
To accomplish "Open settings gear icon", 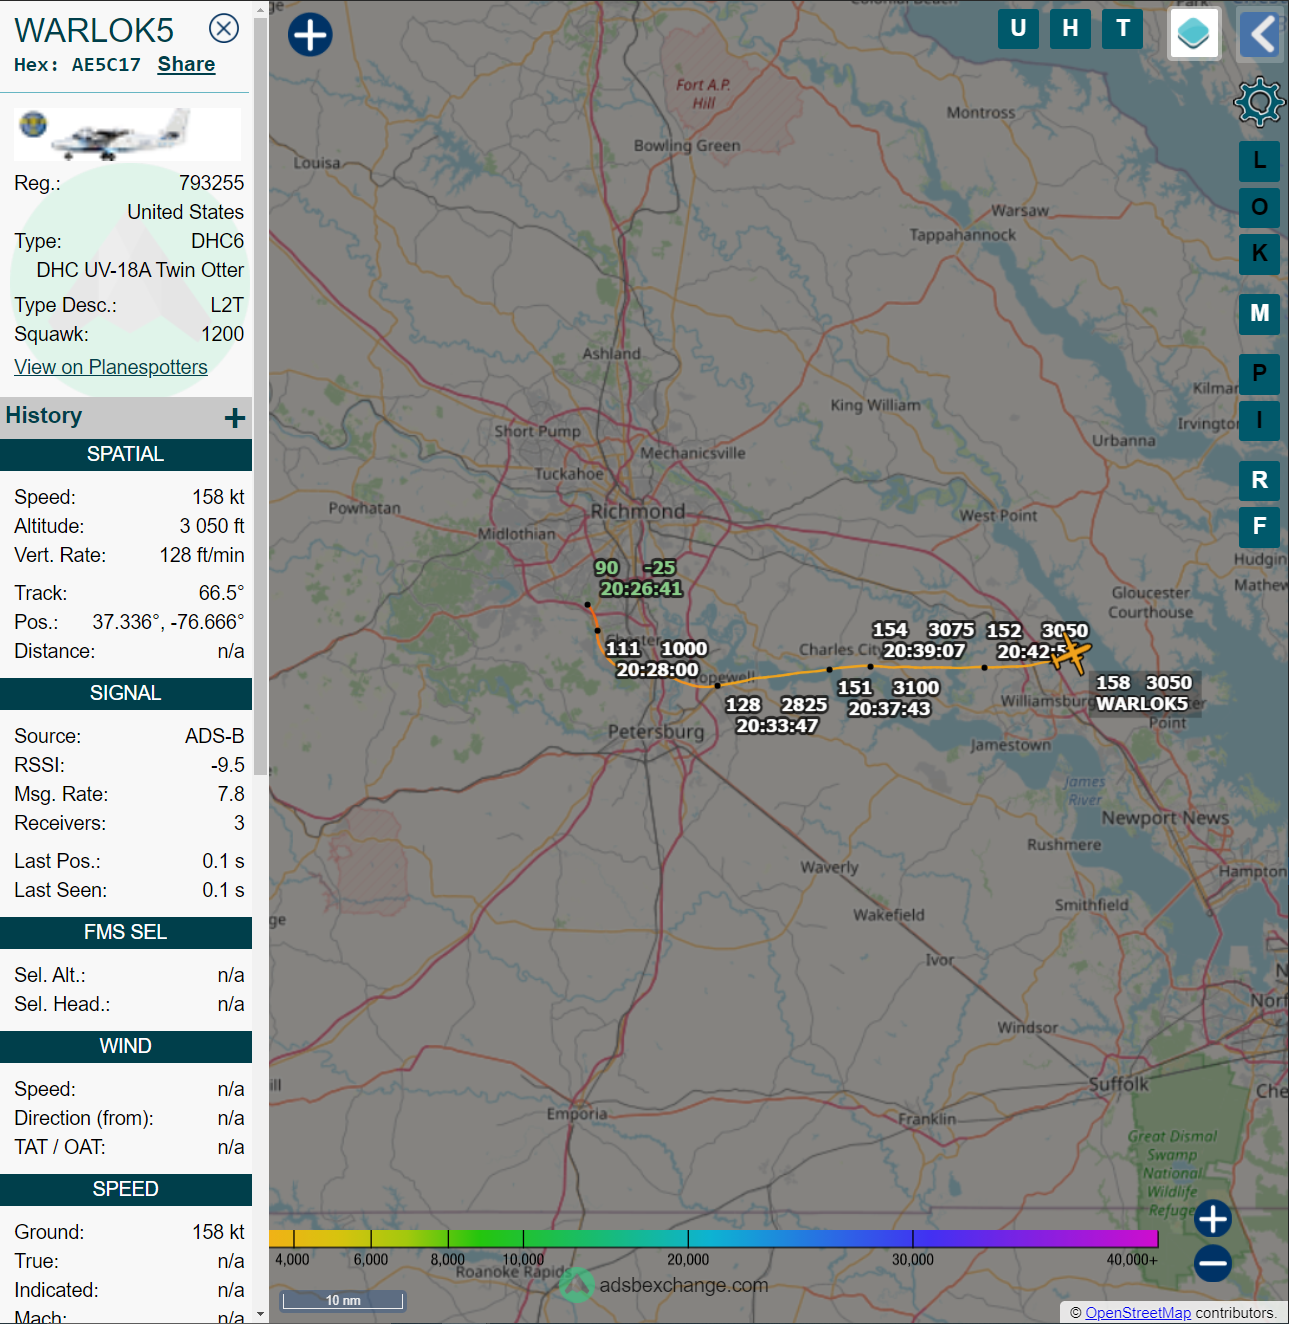I will [x=1259, y=102].
